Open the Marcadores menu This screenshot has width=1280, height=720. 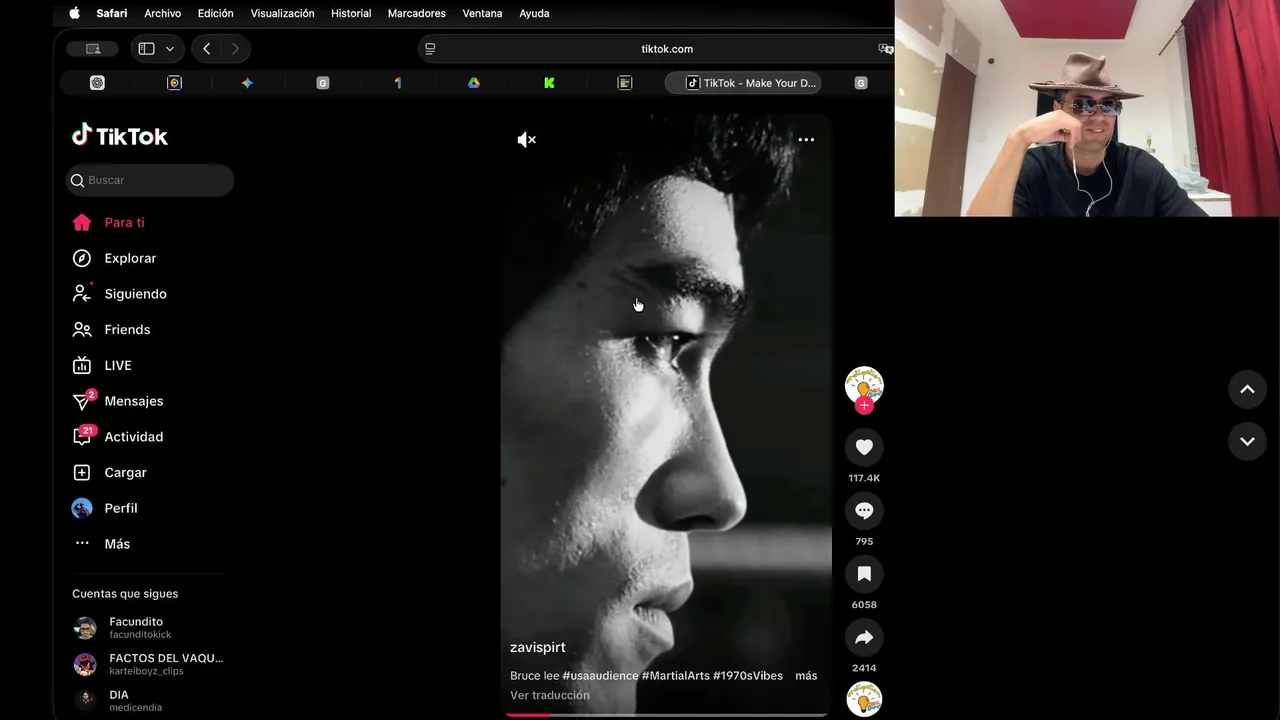417,13
